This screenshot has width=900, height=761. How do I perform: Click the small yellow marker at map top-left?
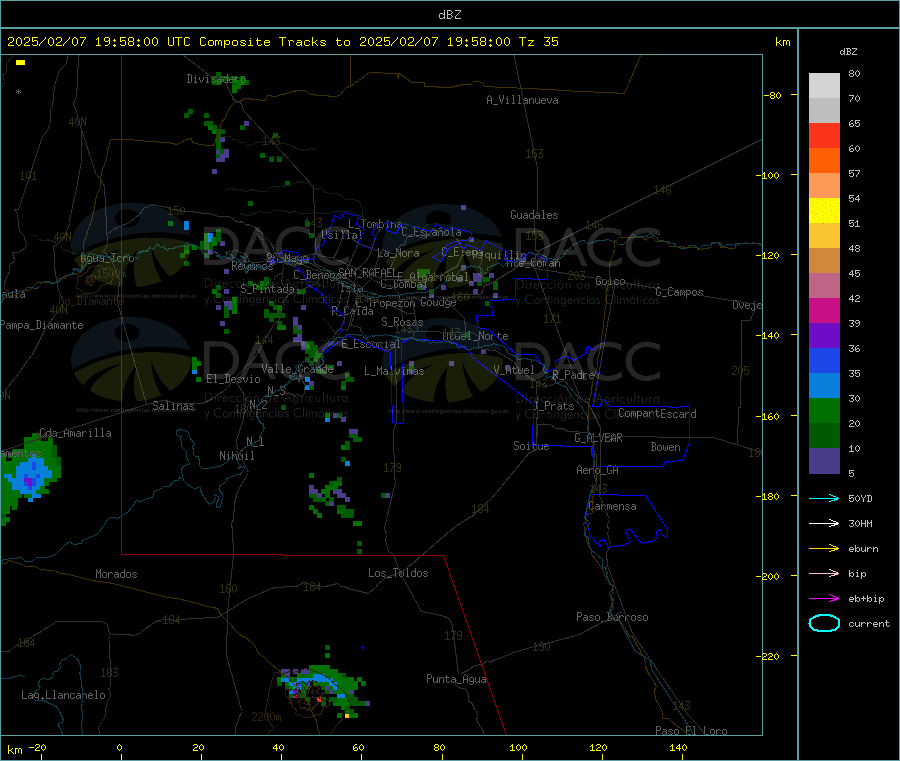[x=21, y=63]
